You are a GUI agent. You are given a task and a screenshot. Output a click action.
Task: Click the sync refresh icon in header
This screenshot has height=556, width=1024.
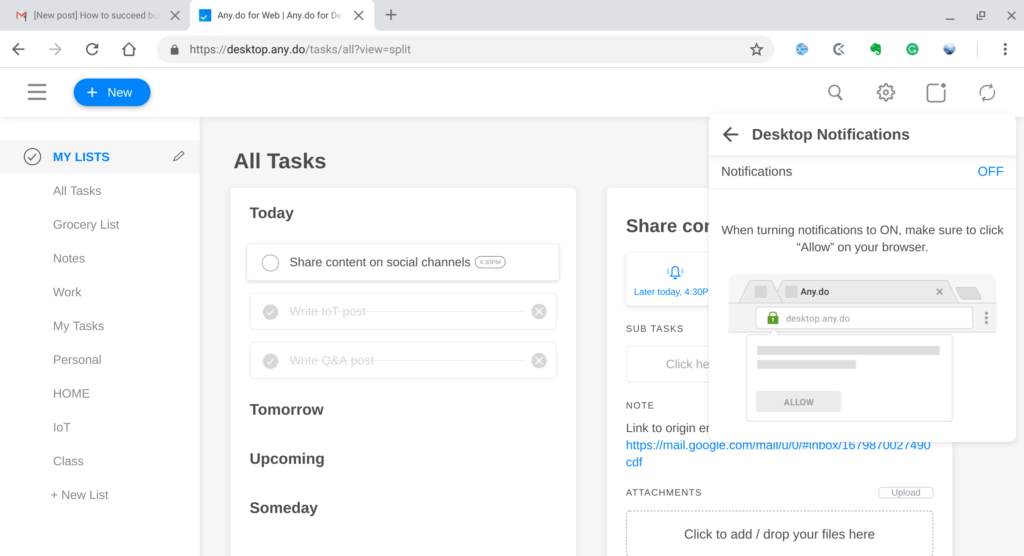987,93
